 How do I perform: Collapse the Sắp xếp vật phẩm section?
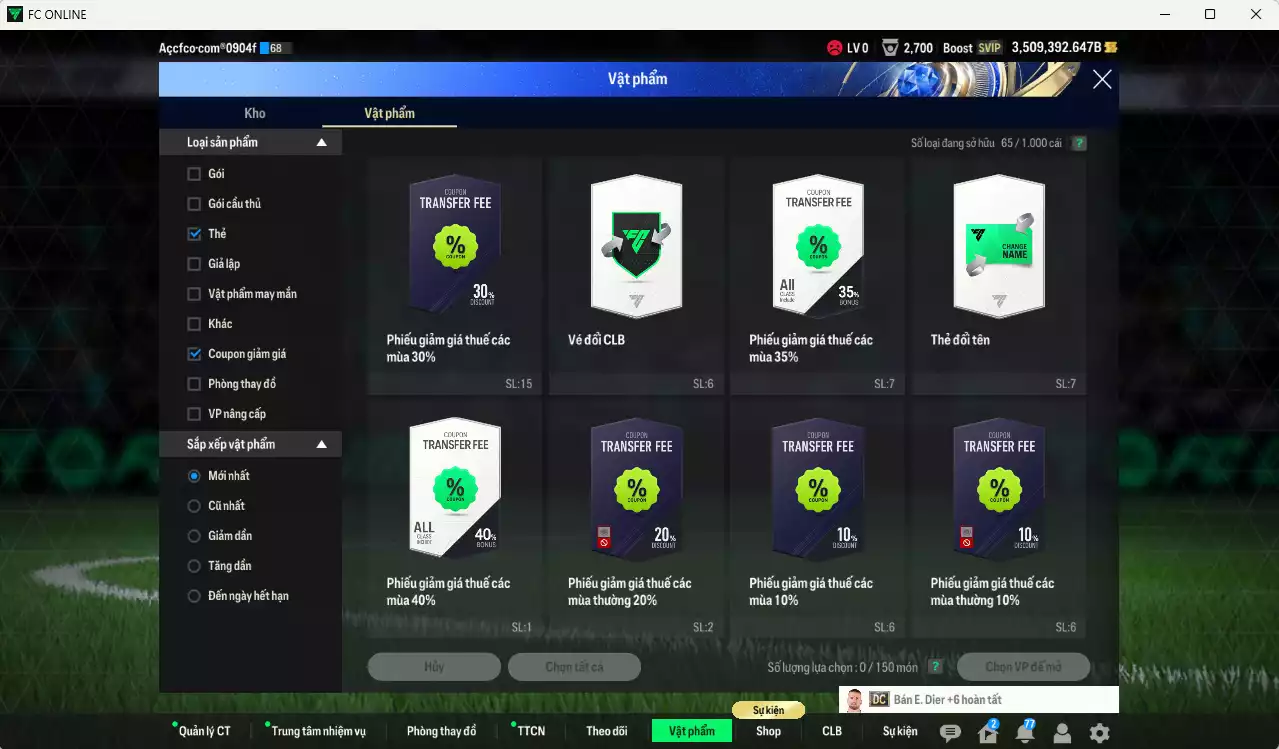321,444
